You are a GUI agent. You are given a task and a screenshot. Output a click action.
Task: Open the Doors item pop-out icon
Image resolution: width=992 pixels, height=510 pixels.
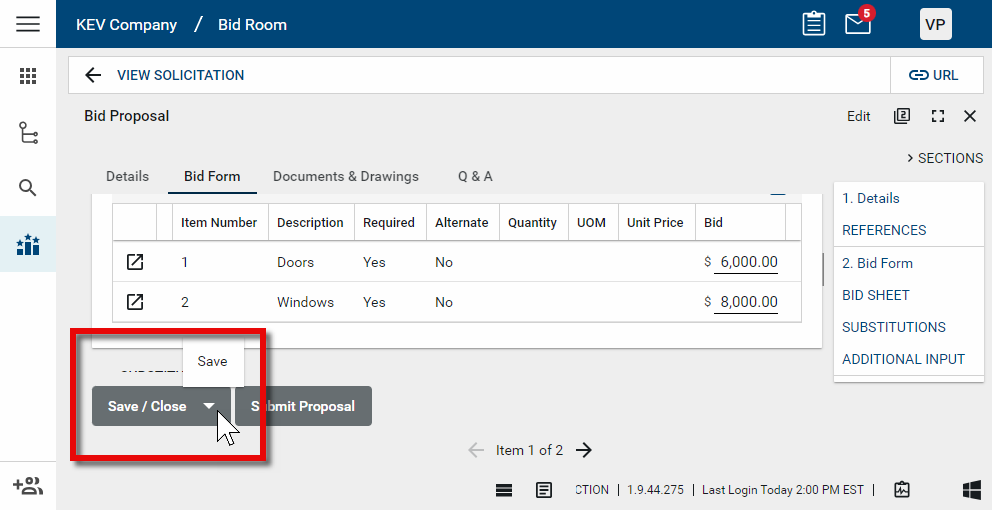[x=135, y=262]
